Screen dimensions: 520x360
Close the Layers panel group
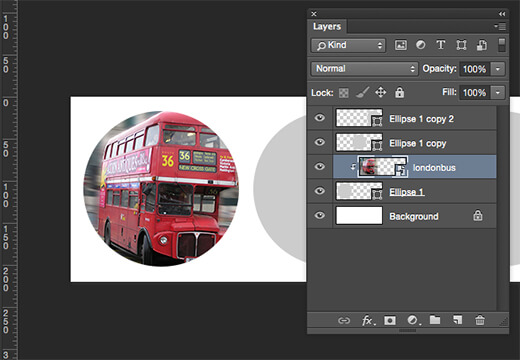314,14
